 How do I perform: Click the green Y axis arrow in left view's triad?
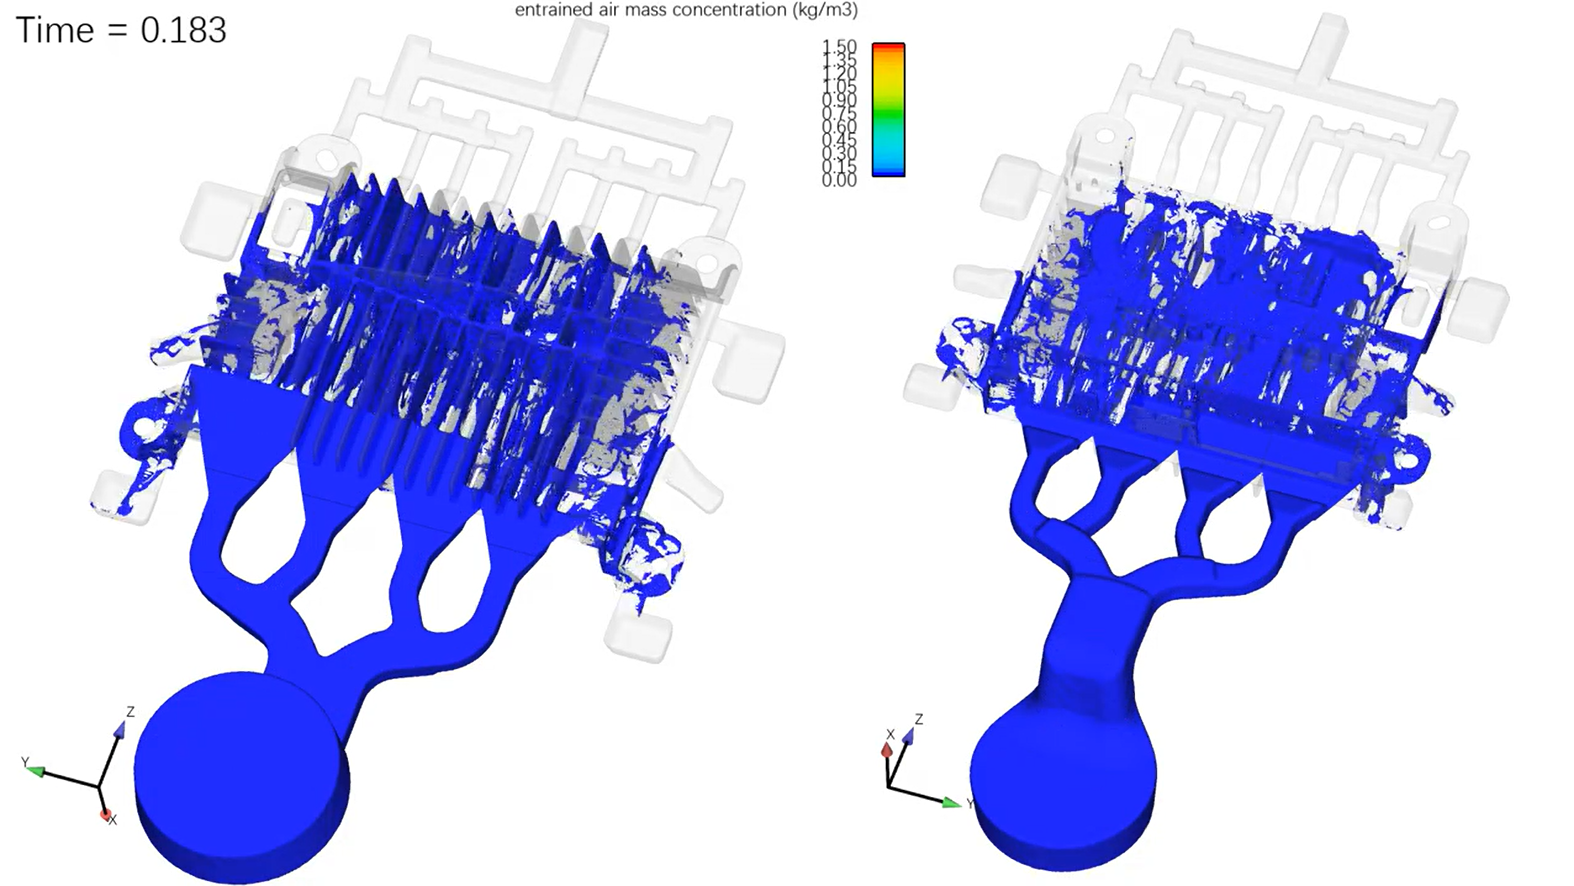coord(36,770)
